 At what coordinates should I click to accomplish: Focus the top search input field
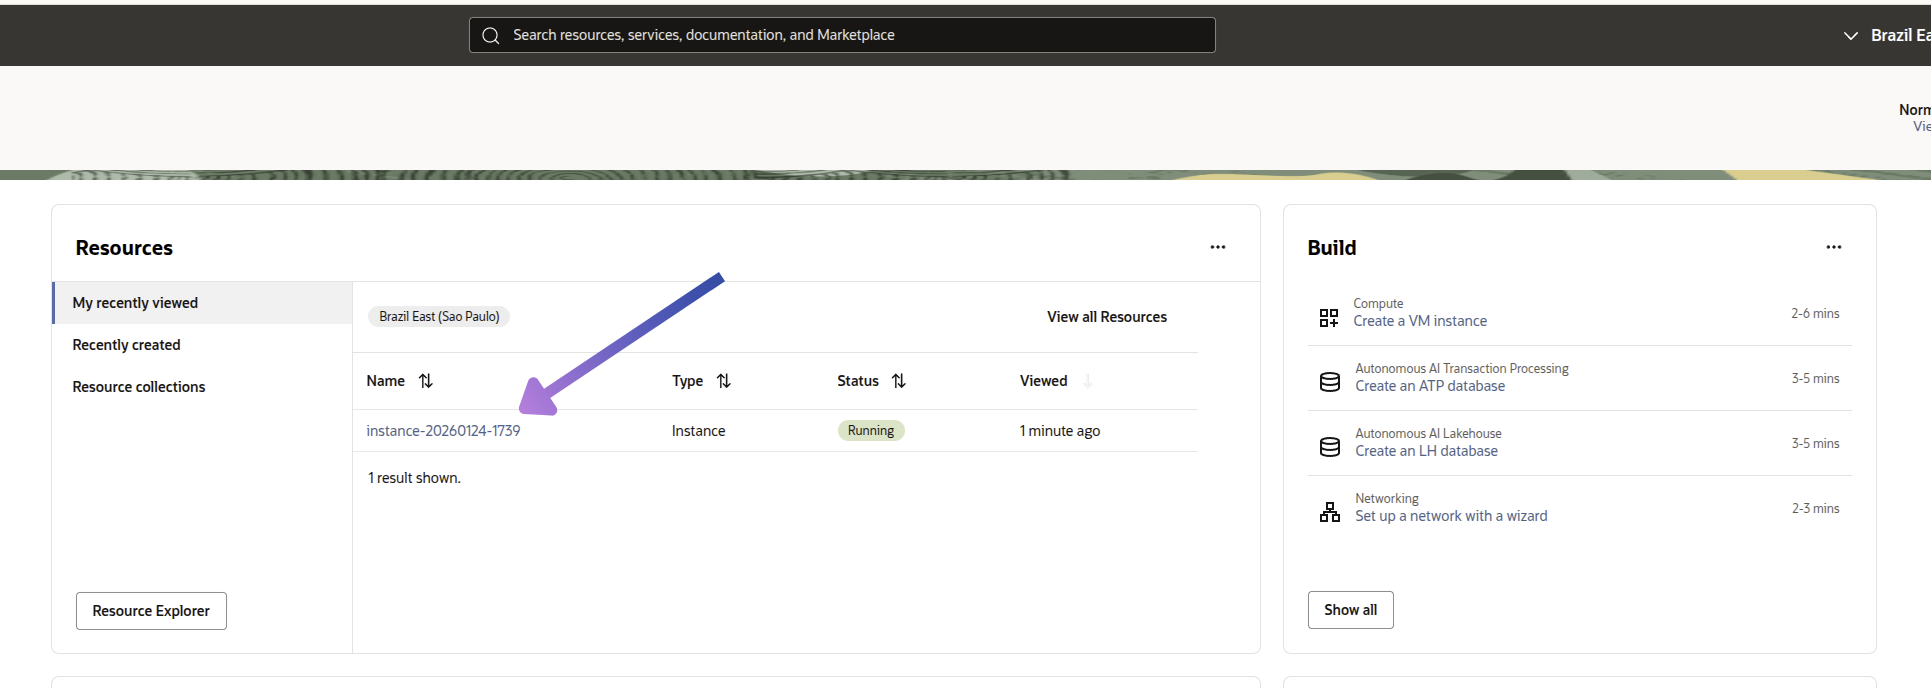tap(850, 35)
